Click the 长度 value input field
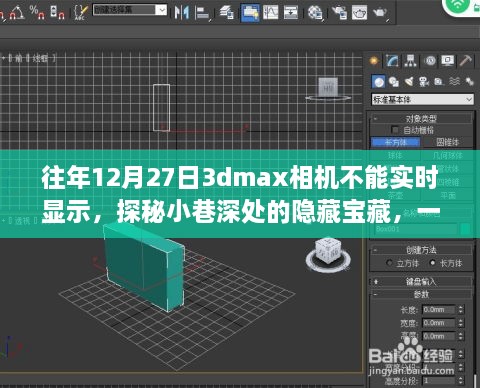 tap(438, 310)
